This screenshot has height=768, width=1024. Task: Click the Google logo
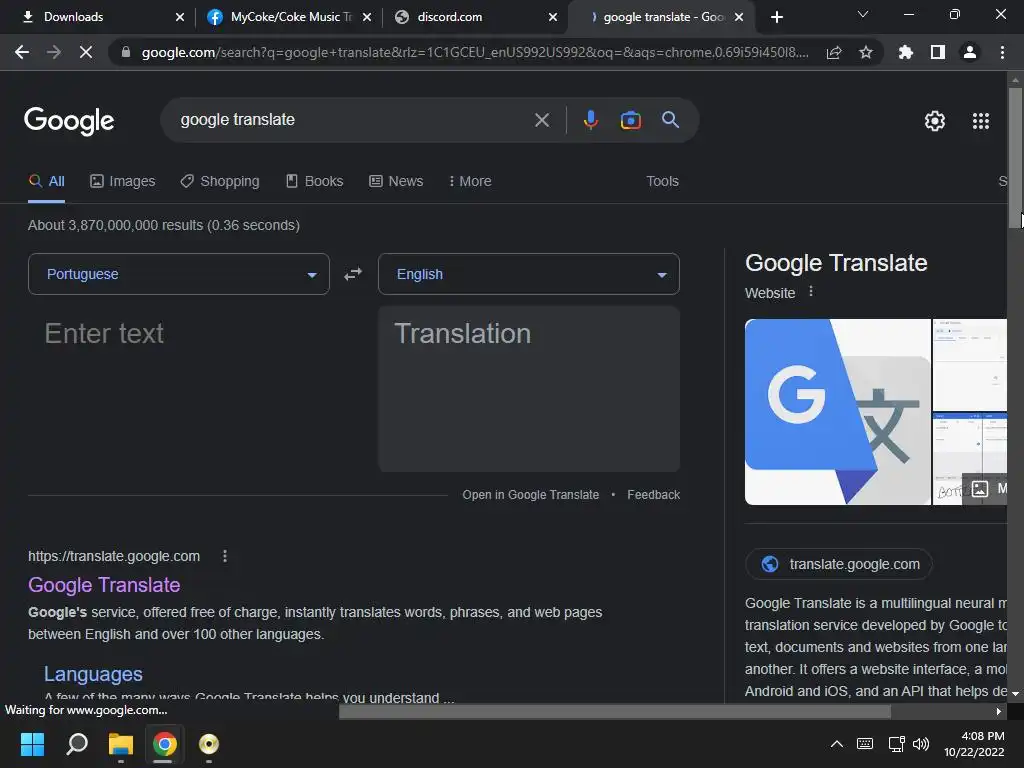coord(69,121)
